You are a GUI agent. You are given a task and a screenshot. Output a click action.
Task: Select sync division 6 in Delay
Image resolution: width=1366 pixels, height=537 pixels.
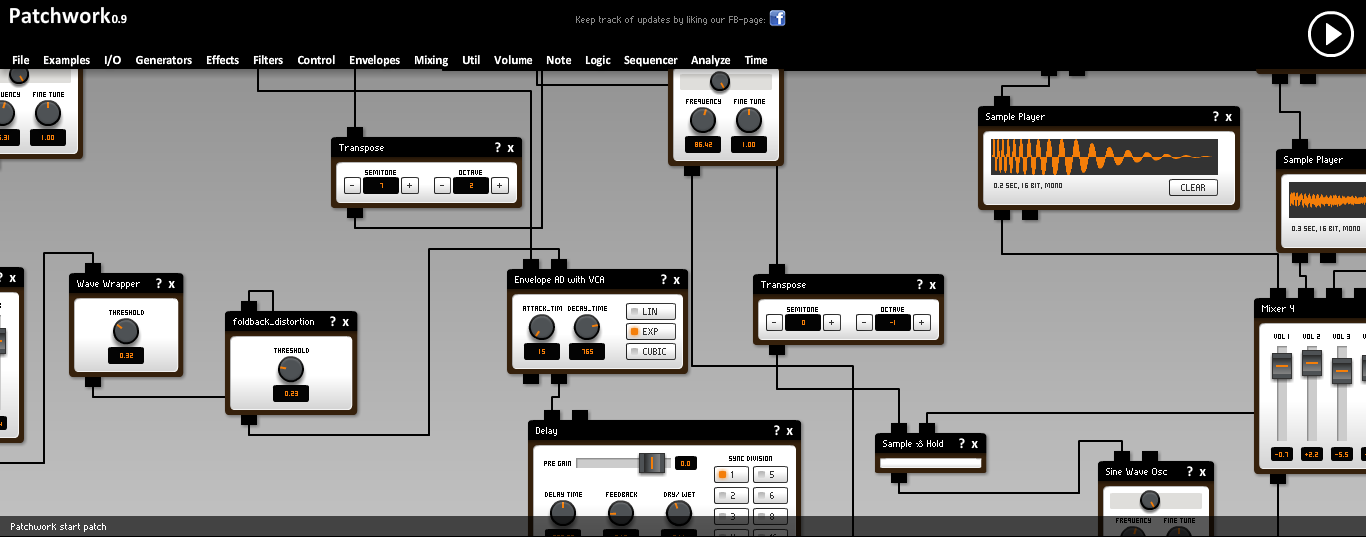[x=770, y=495]
